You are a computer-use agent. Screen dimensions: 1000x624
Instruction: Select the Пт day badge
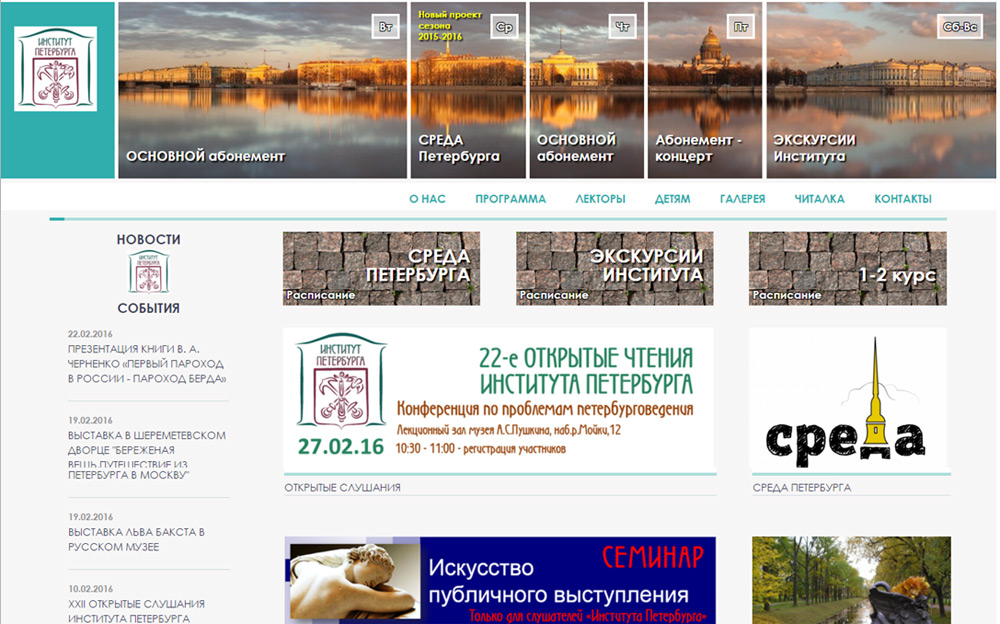coord(740,27)
